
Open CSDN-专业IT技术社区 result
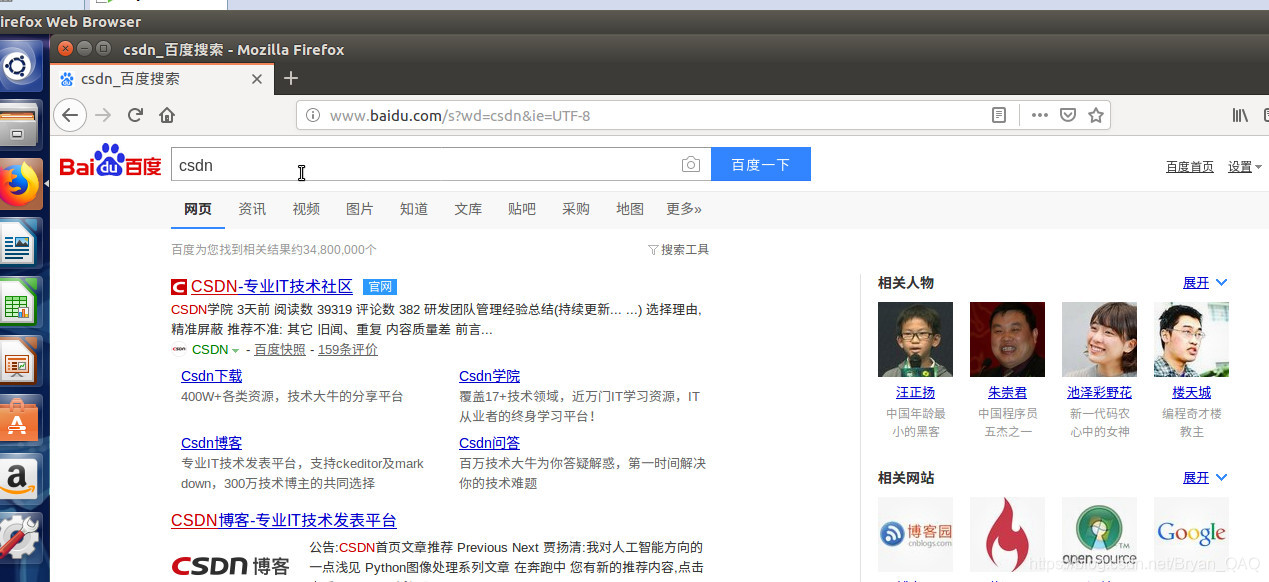click(x=272, y=287)
